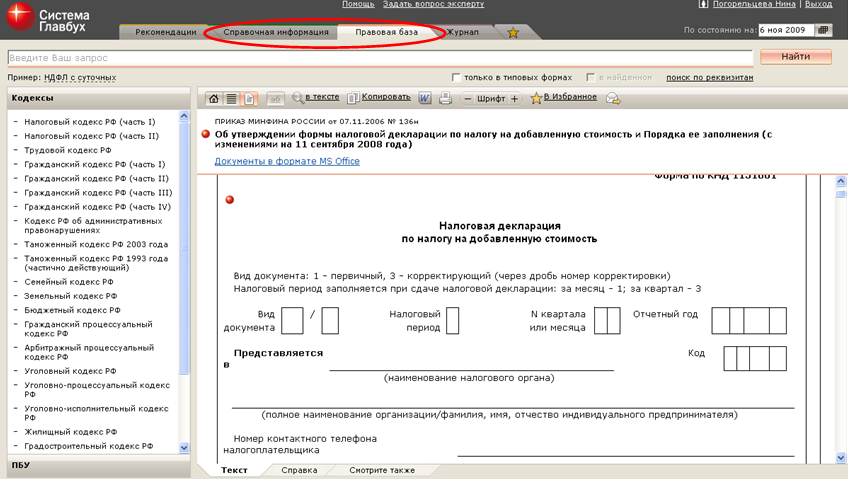Click the red bullet beside the document title
Viewport: 848px width, 479px height.
pos(206,134)
